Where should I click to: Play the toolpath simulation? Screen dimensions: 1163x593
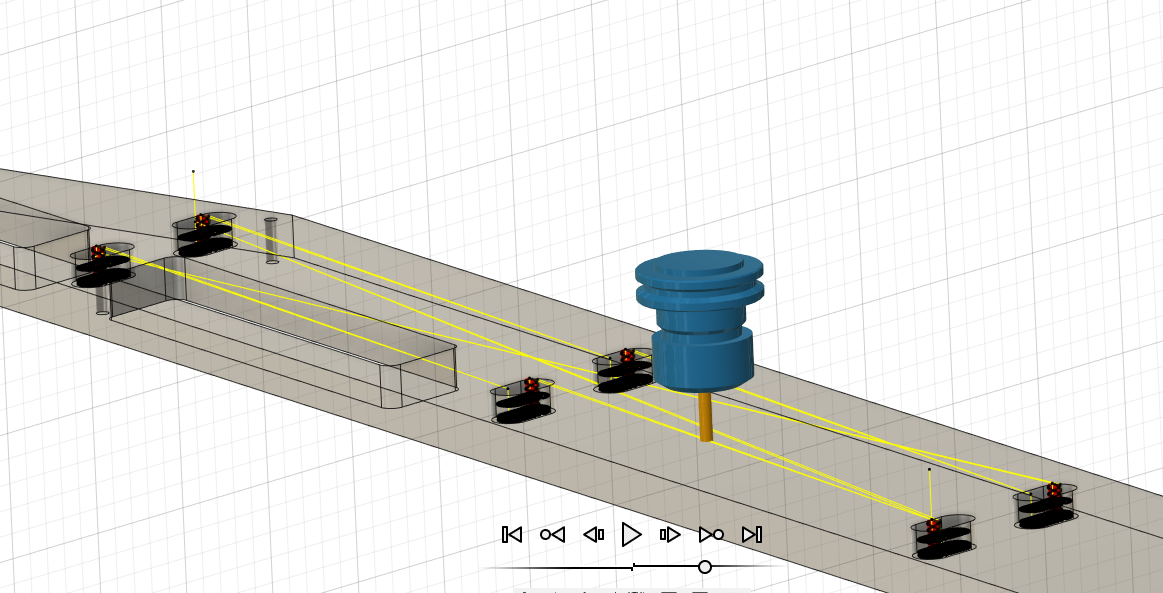[631, 535]
